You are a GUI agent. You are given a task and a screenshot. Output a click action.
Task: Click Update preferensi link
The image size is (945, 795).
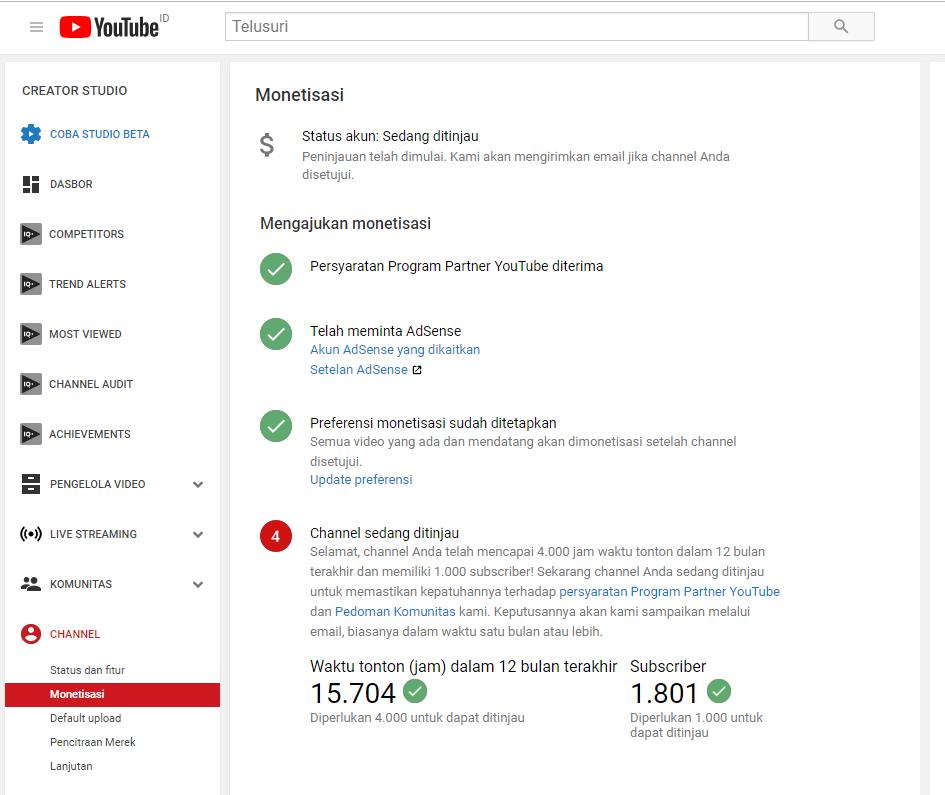361,480
